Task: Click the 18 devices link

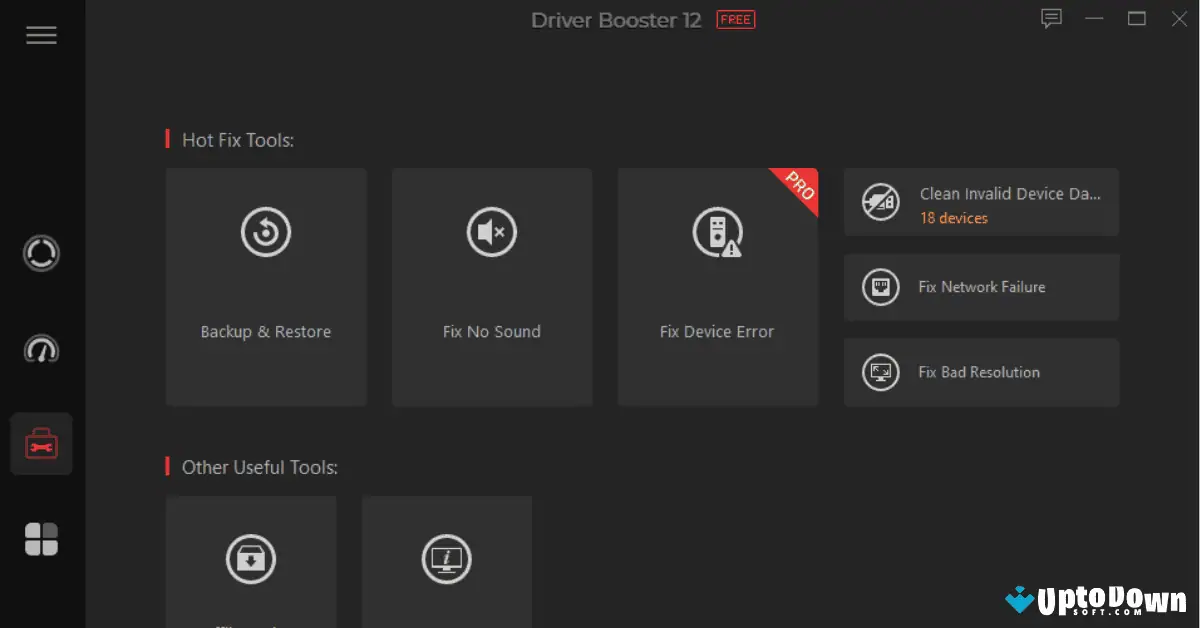Action: tap(953, 217)
